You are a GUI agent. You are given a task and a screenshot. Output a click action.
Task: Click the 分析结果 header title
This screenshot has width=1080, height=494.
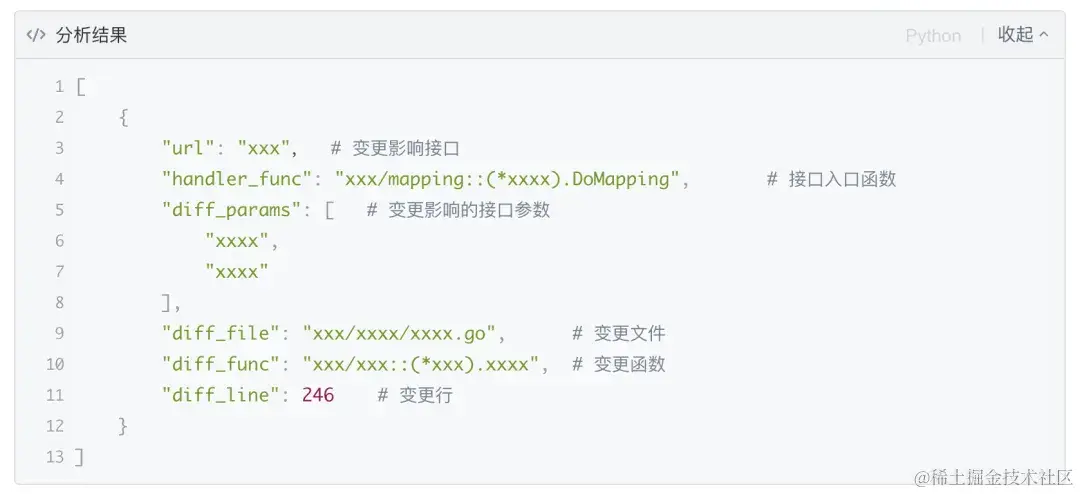(x=91, y=35)
